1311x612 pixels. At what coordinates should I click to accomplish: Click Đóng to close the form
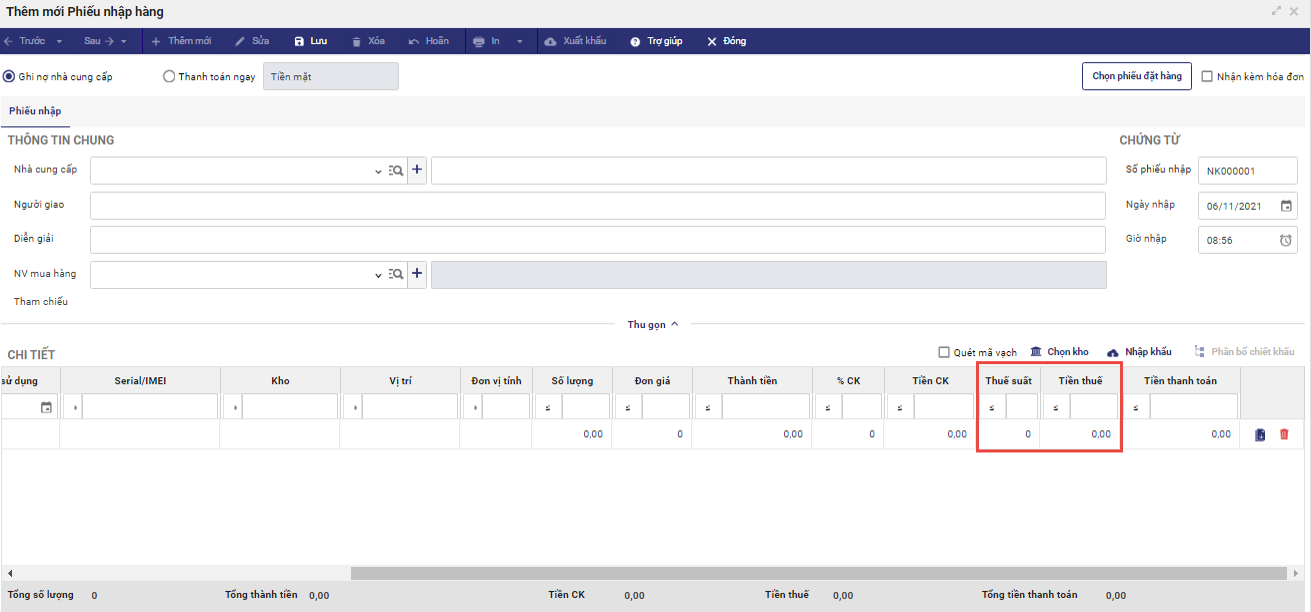726,41
